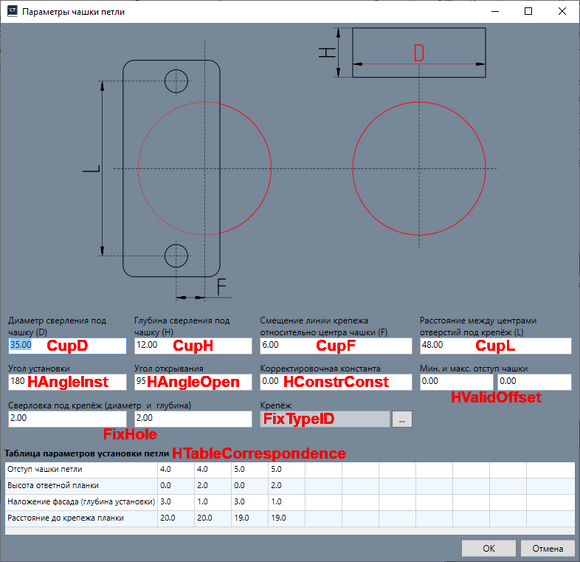Image resolution: width=580 pixels, height=562 pixels.
Task: Select first cell in Отступ чашки петли row
Action: (x=176, y=470)
